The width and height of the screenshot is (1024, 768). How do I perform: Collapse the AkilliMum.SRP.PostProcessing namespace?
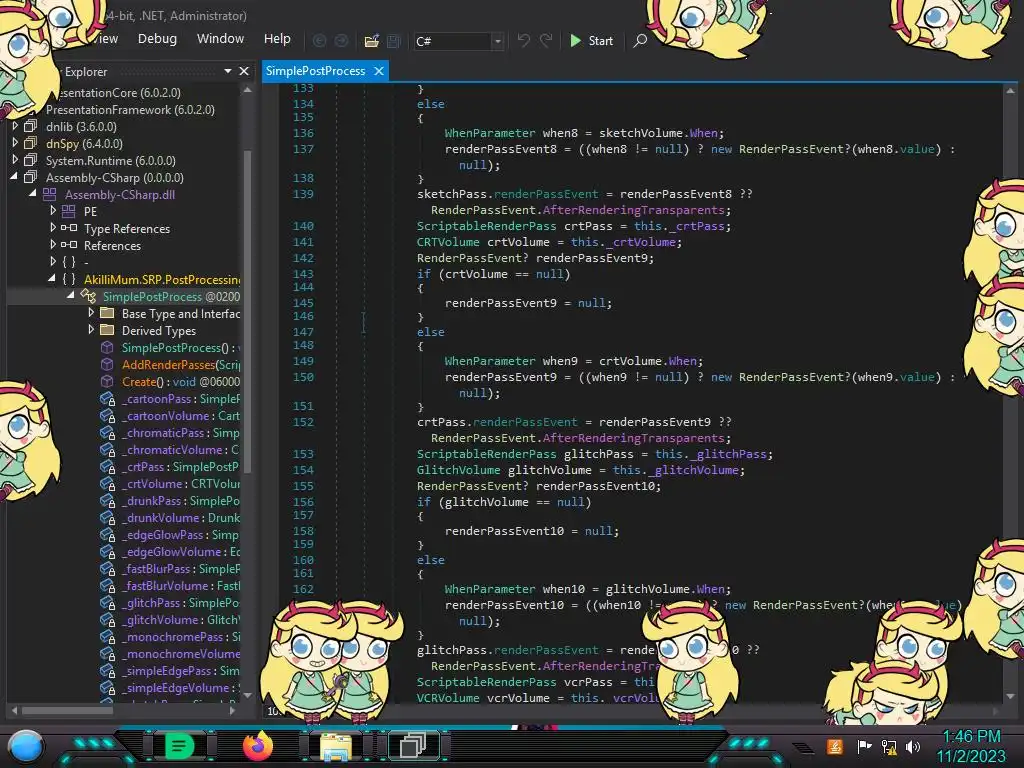[52, 279]
